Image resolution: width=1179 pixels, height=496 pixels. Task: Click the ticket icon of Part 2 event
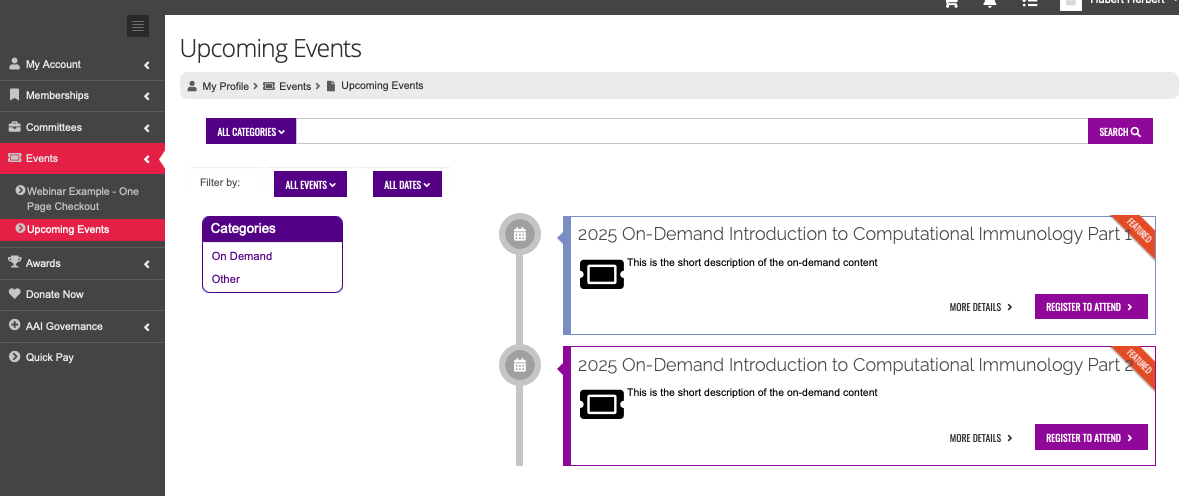602,405
